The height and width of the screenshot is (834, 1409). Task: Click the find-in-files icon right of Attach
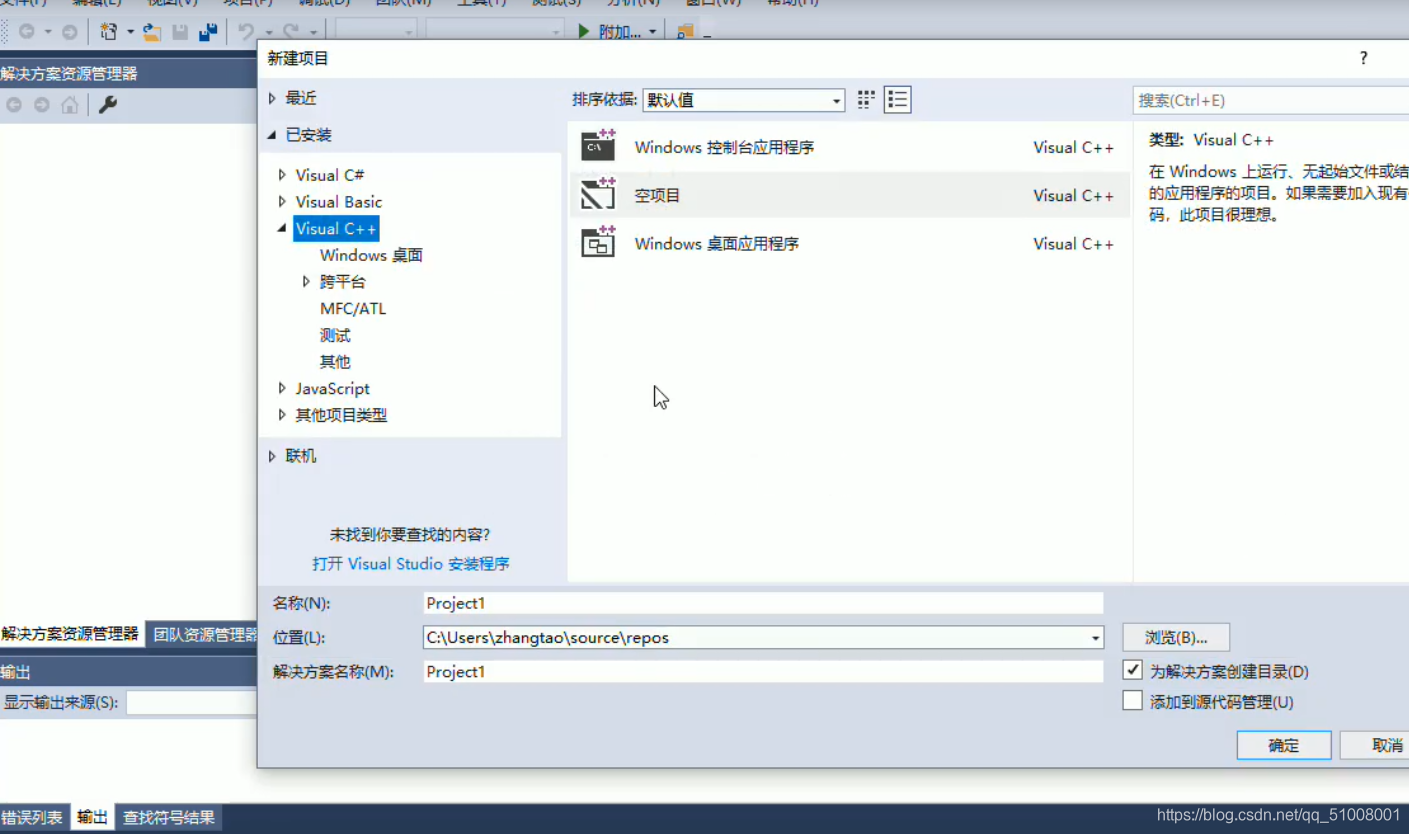click(x=685, y=32)
